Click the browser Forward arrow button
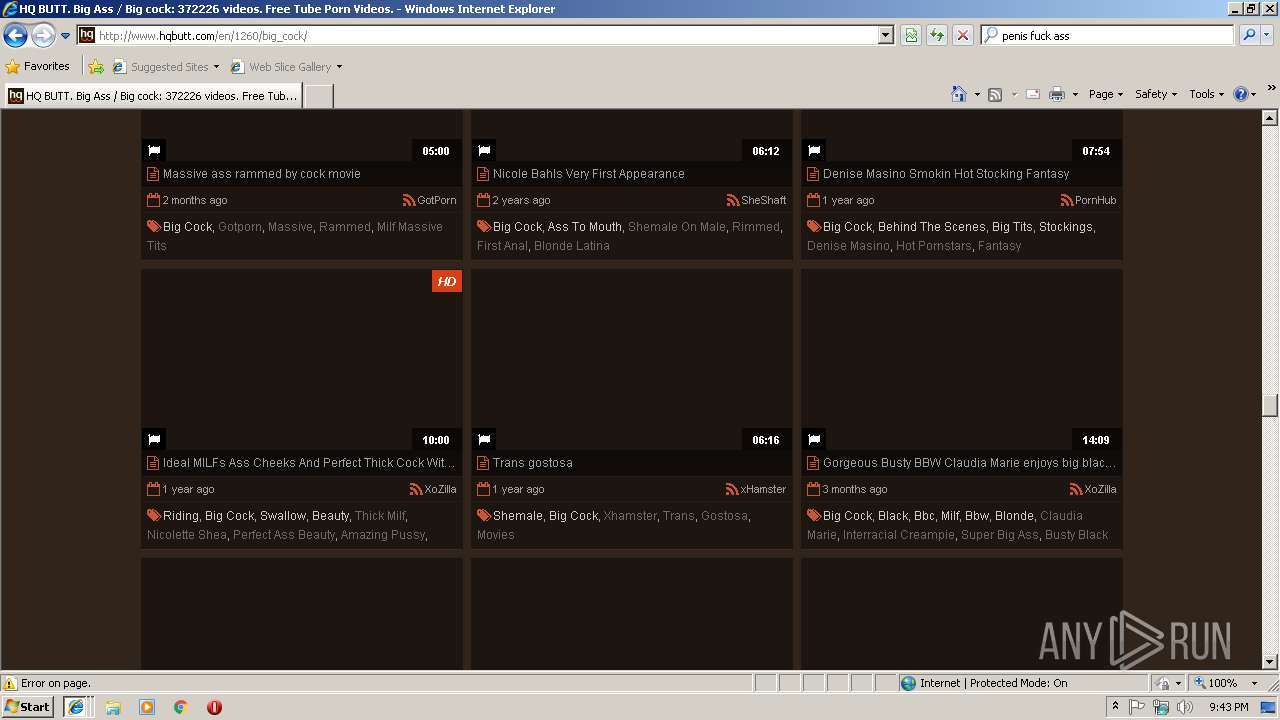This screenshot has width=1280, height=720. click(x=43, y=35)
